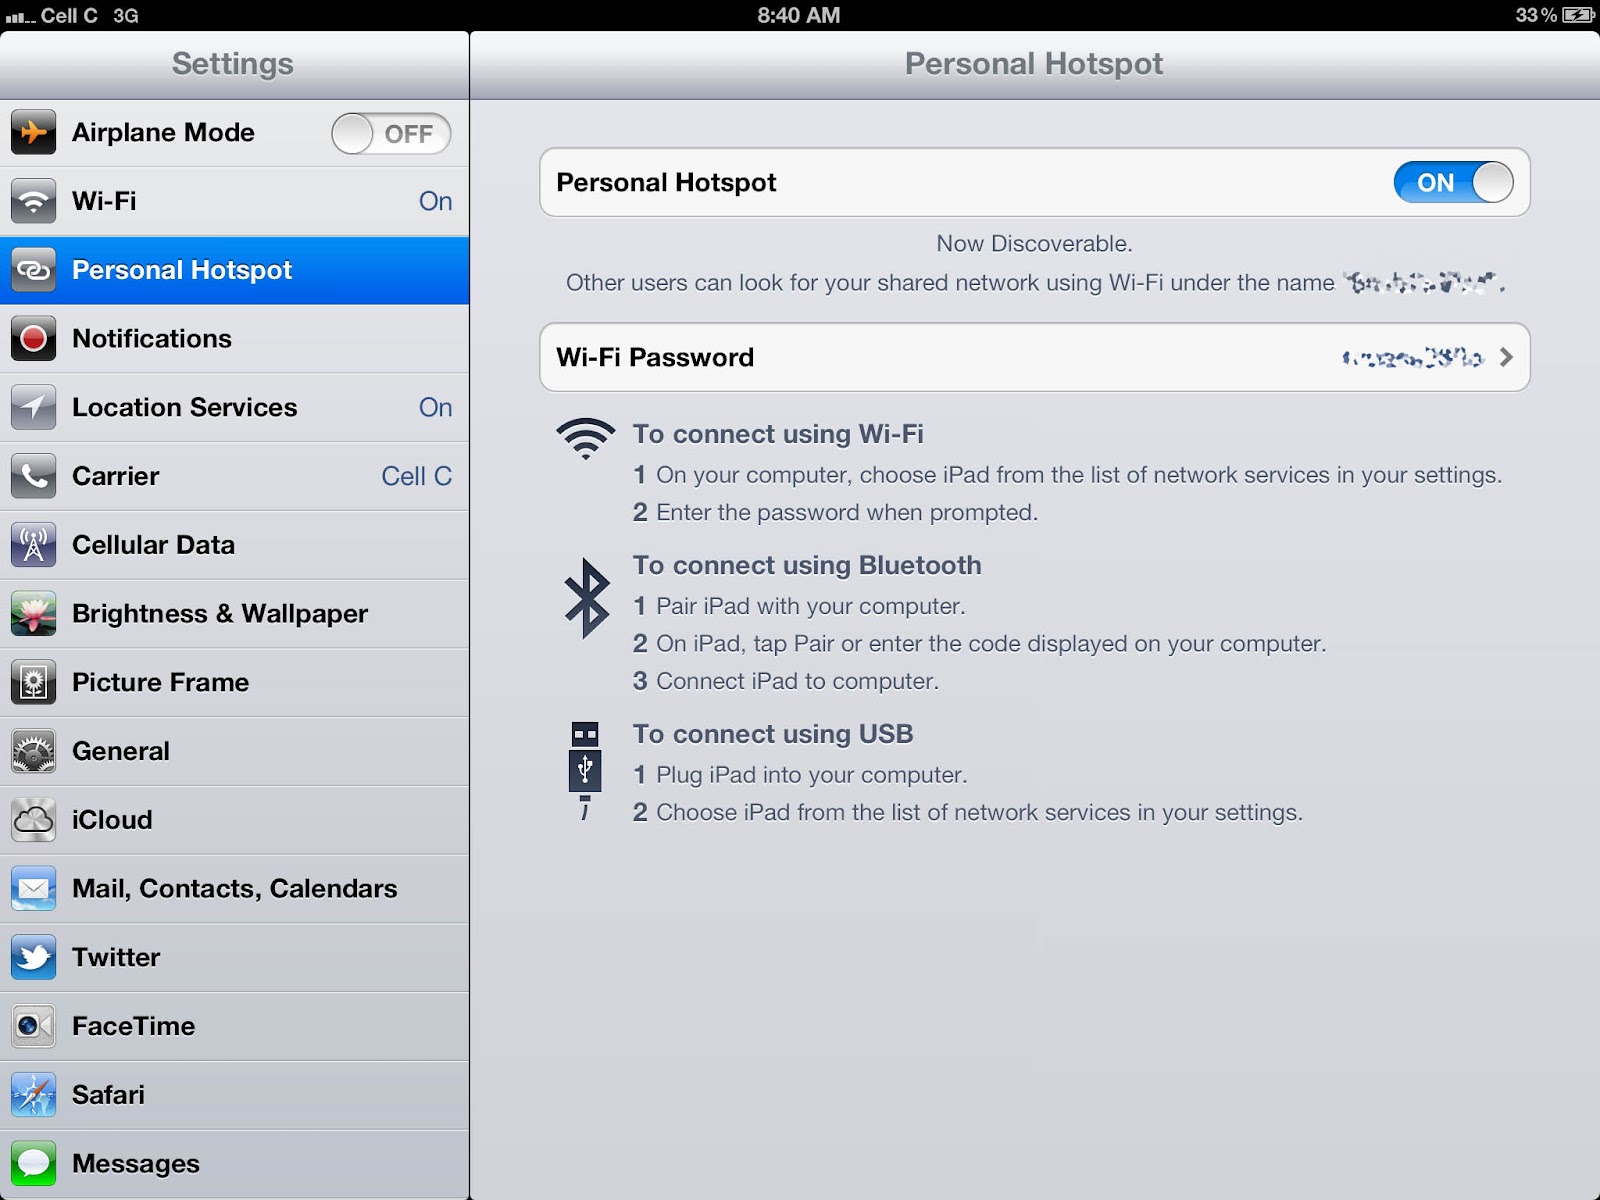Image resolution: width=1600 pixels, height=1200 pixels.
Task: Open Mail, Contacts, Calendars settings
Action: tap(234, 889)
